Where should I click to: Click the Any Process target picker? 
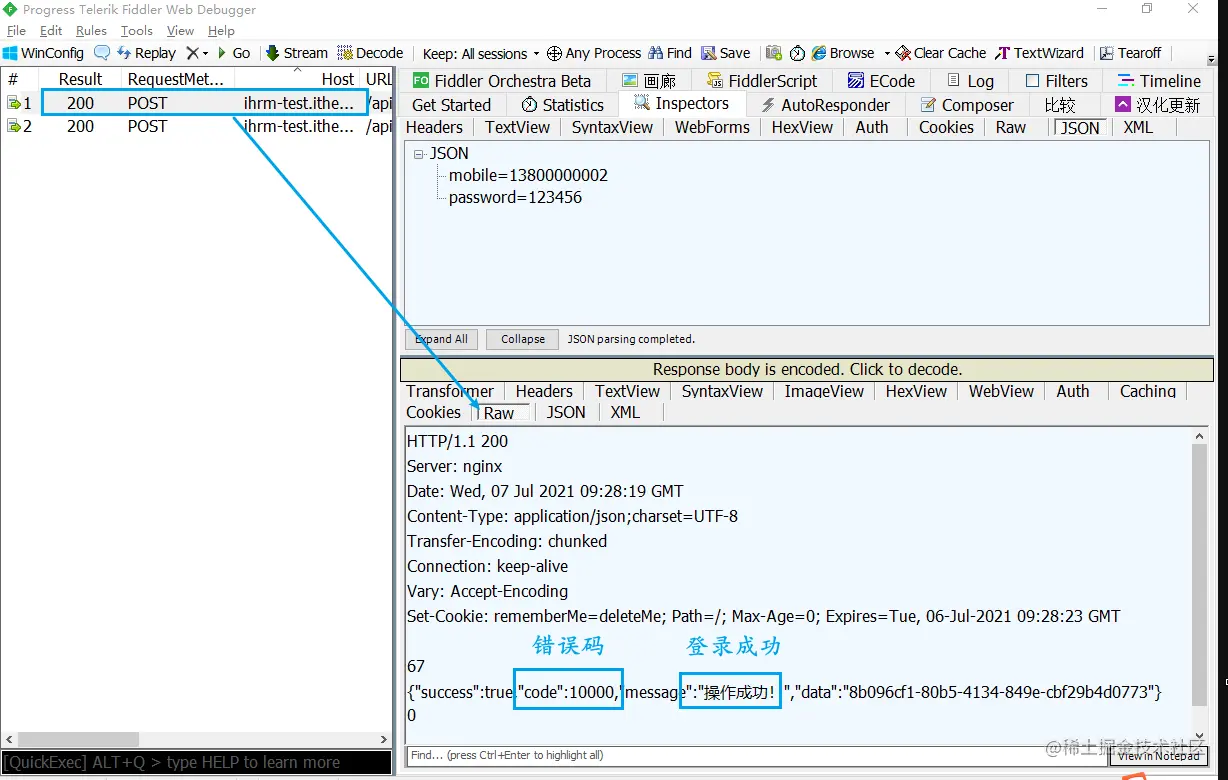(x=594, y=53)
